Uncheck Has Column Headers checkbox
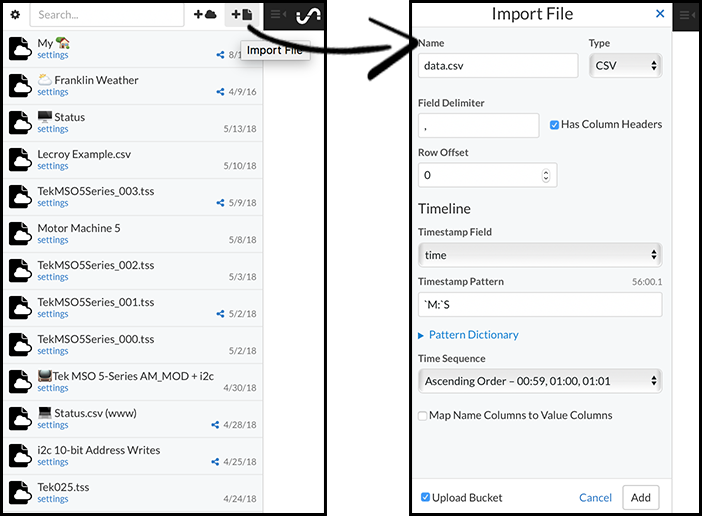 click(x=555, y=125)
